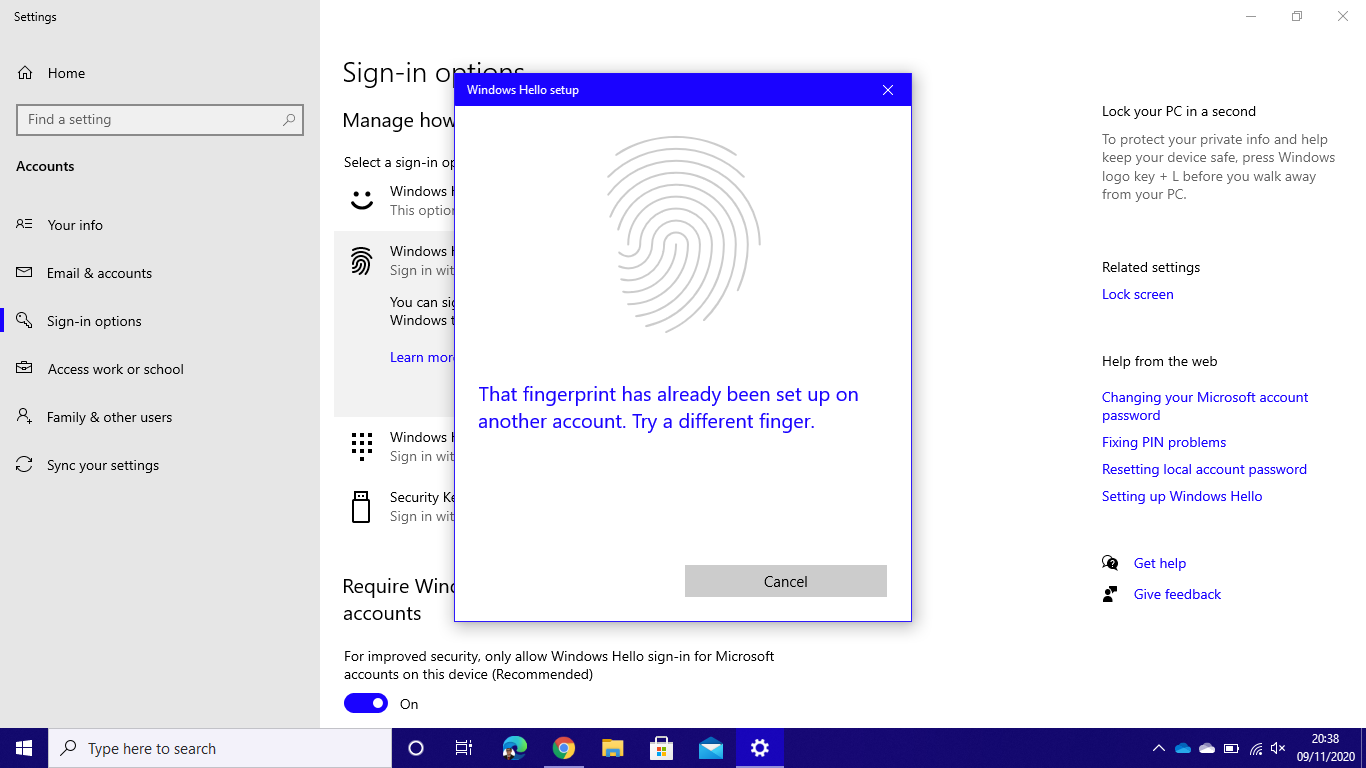Click the Get help chat icon

tap(1110, 563)
